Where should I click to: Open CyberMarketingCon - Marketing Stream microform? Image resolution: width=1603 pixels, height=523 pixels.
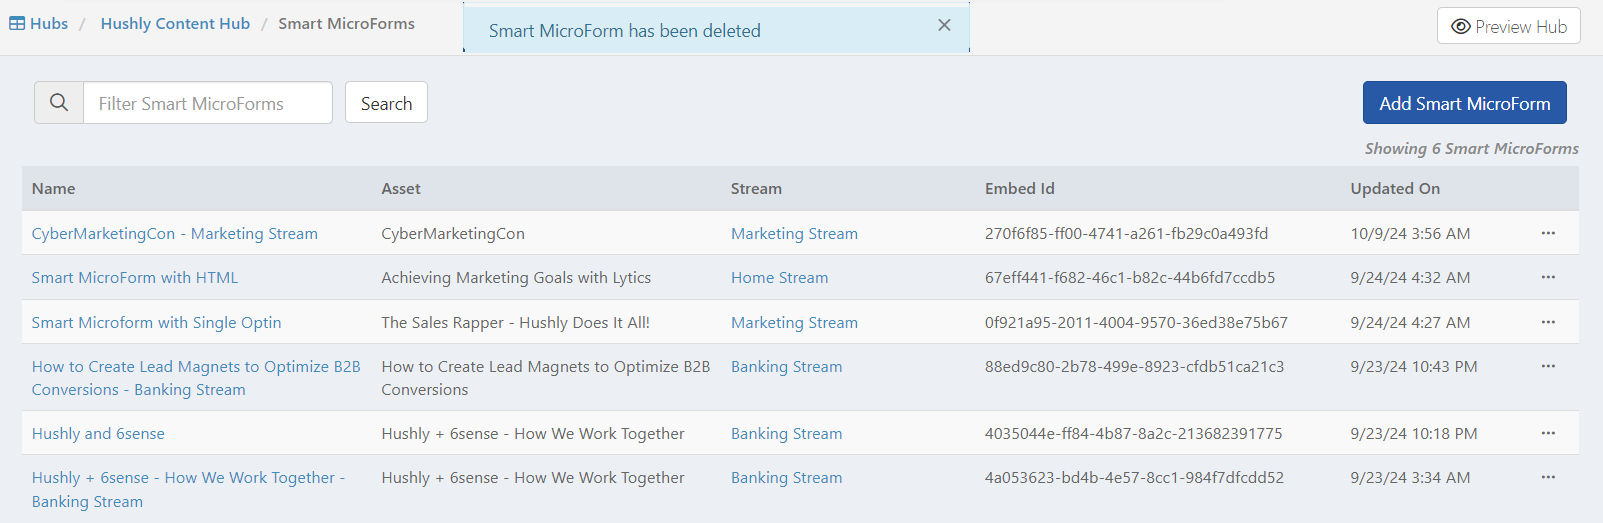[174, 234]
